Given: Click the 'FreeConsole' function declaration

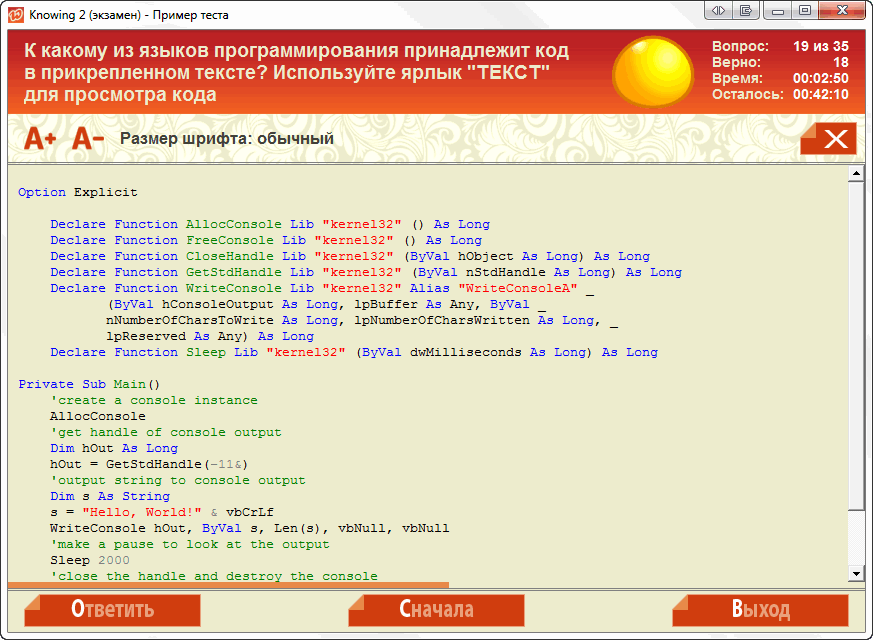Looking at the screenshot, I should tap(266, 240).
